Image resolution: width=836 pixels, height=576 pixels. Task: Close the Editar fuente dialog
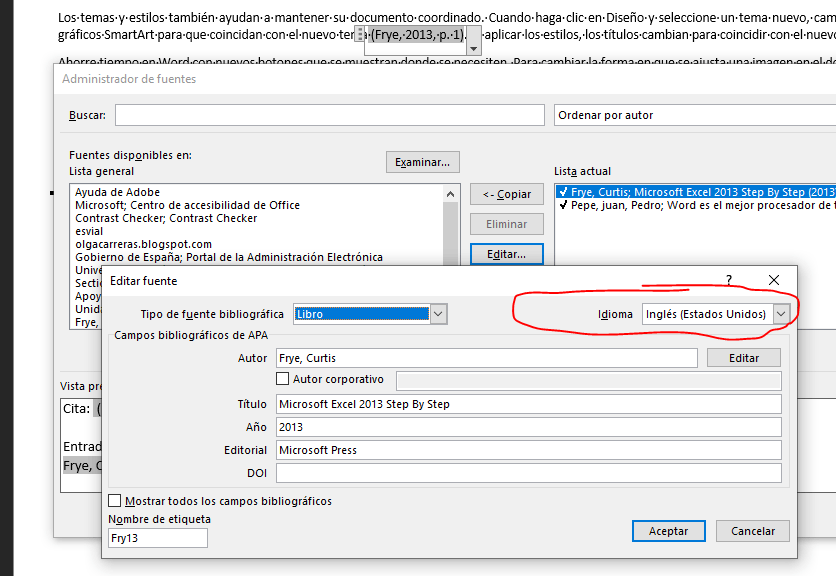[x=774, y=280]
